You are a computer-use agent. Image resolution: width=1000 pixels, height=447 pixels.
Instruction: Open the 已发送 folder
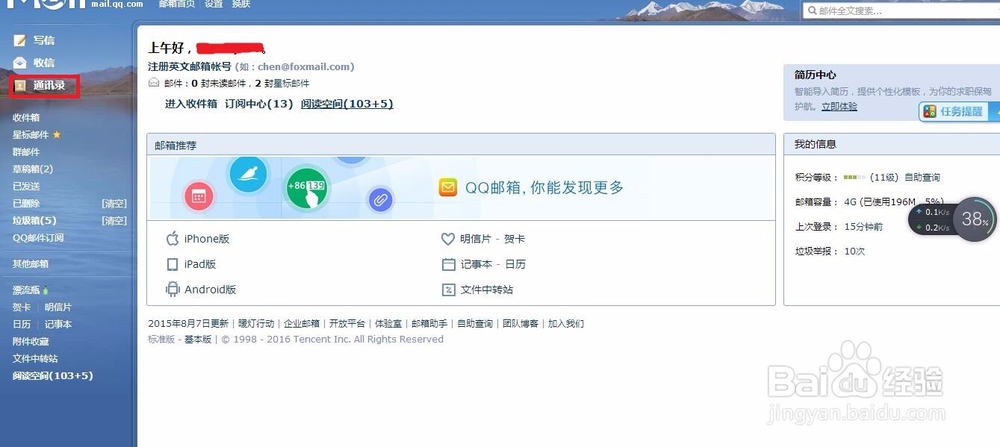[26, 186]
